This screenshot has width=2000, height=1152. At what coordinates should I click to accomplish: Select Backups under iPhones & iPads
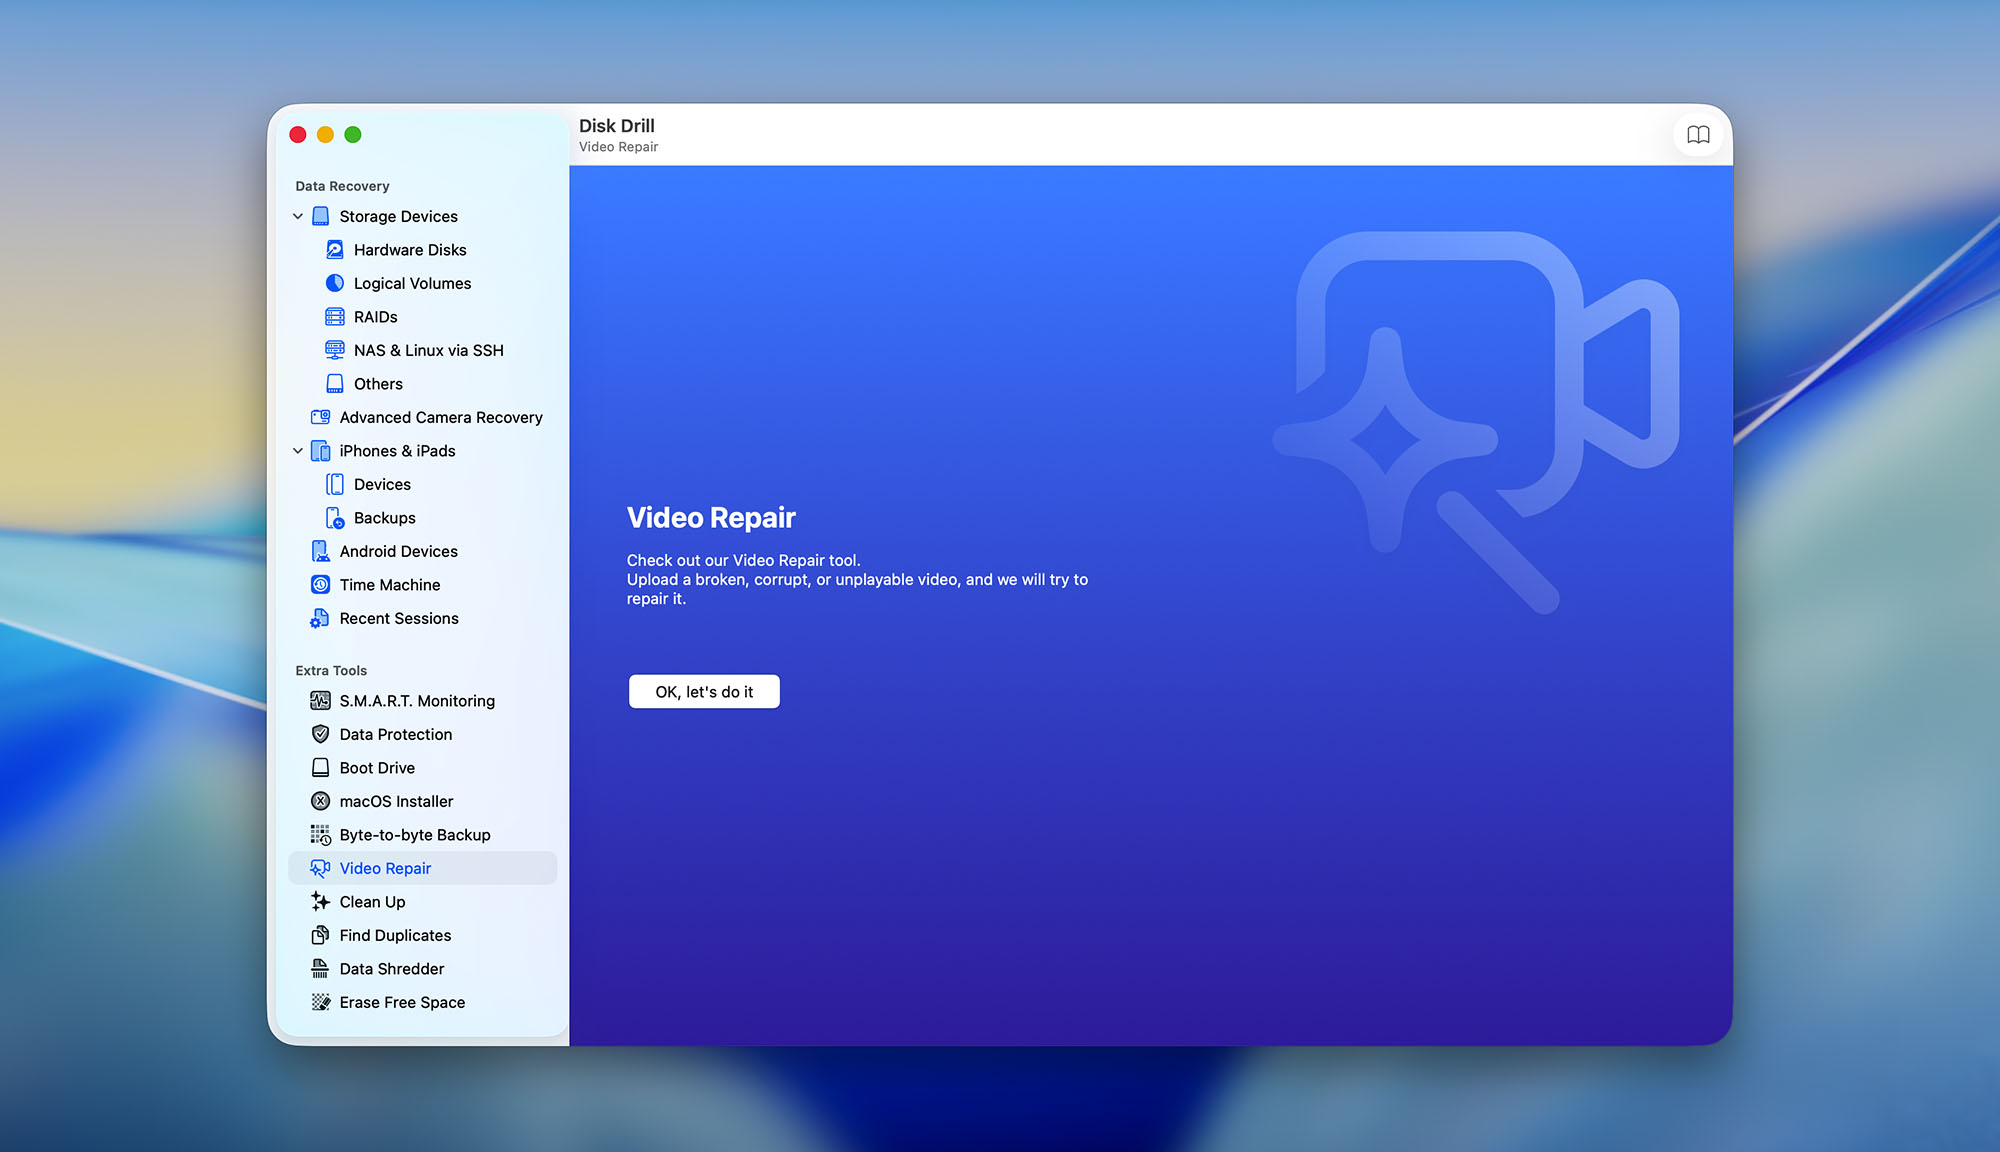(x=384, y=517)
